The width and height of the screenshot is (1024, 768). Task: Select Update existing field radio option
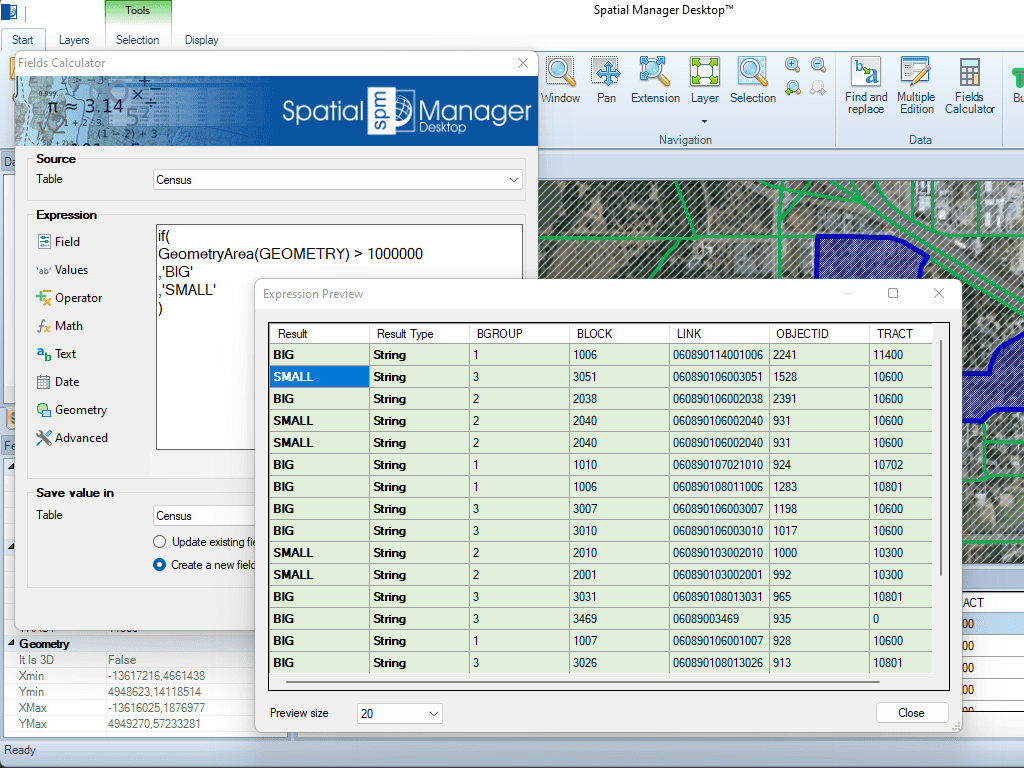click(159, 541)
